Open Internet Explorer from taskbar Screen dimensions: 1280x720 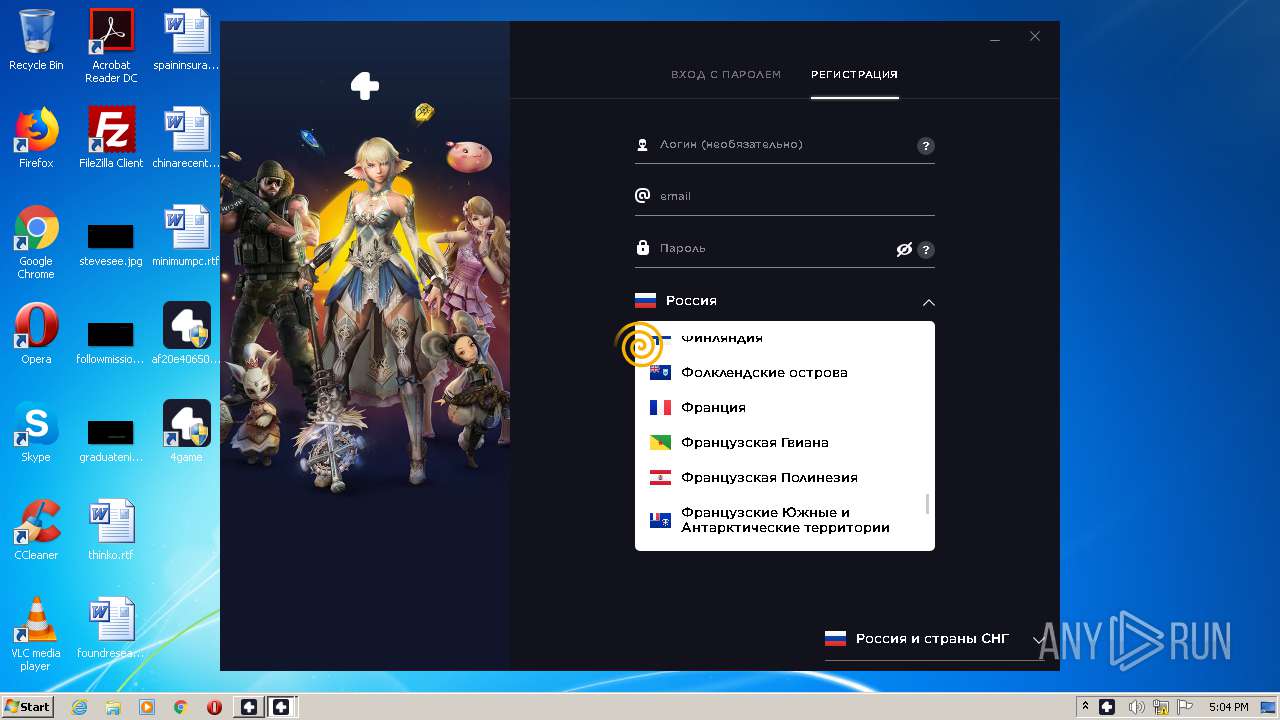click(79, 706)
